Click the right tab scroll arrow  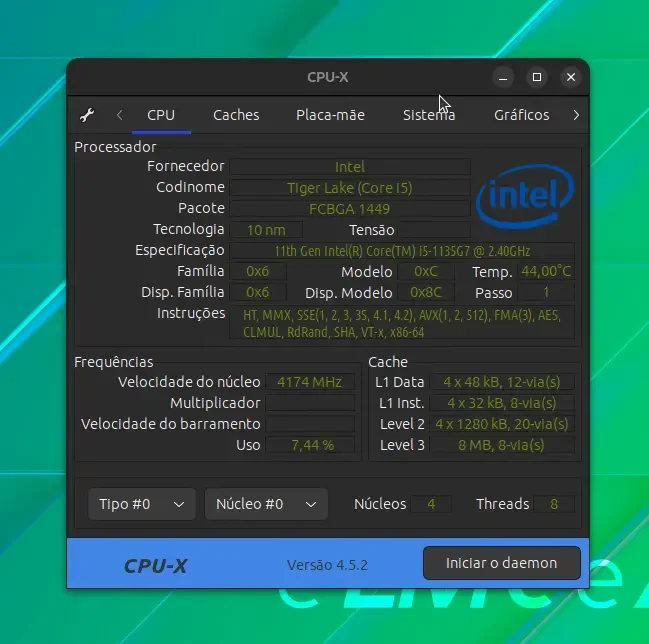[576, 115]
